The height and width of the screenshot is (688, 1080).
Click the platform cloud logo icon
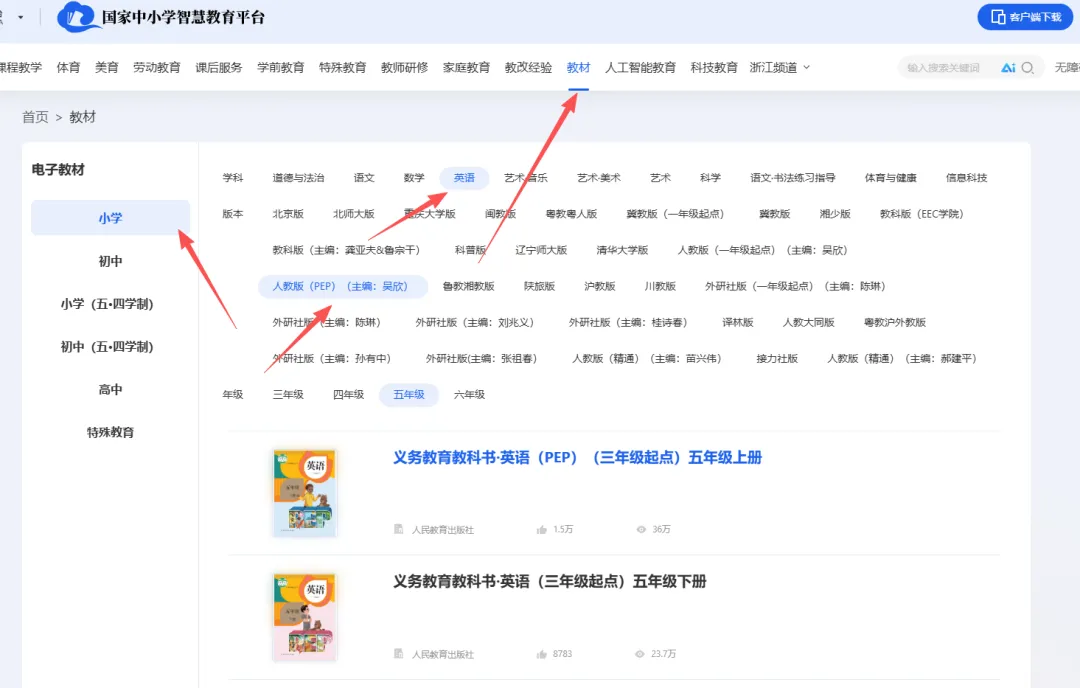pos(78,17)
